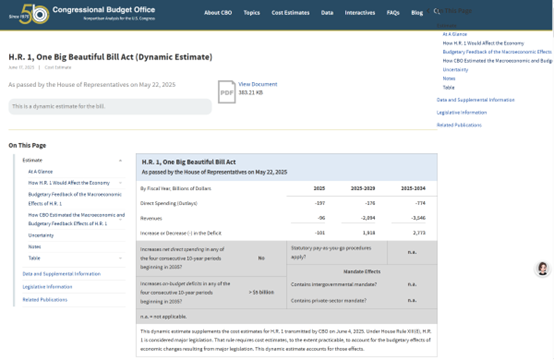Image resolution: width=554 pixels, height=360 pixels.
Task: Click the Mandate Effects heading
Action: [x=362, y=271]
